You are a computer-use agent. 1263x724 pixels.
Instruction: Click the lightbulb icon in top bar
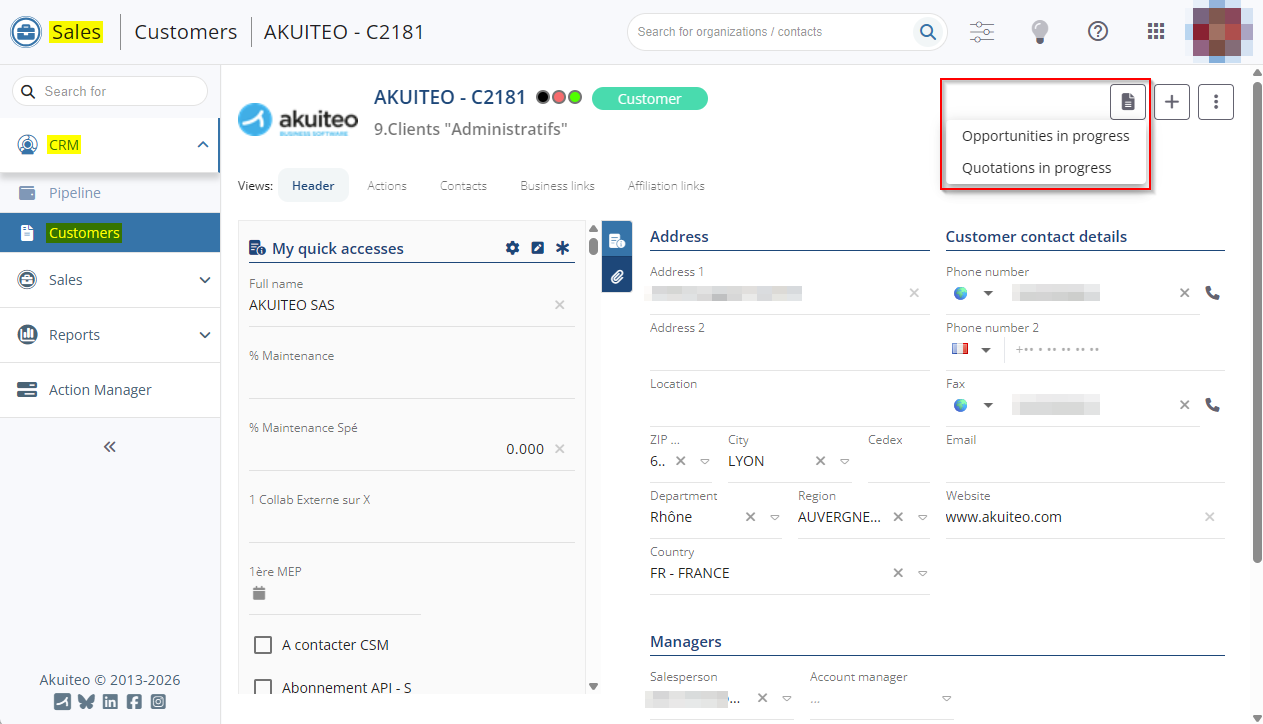(x=1040, y=32)
